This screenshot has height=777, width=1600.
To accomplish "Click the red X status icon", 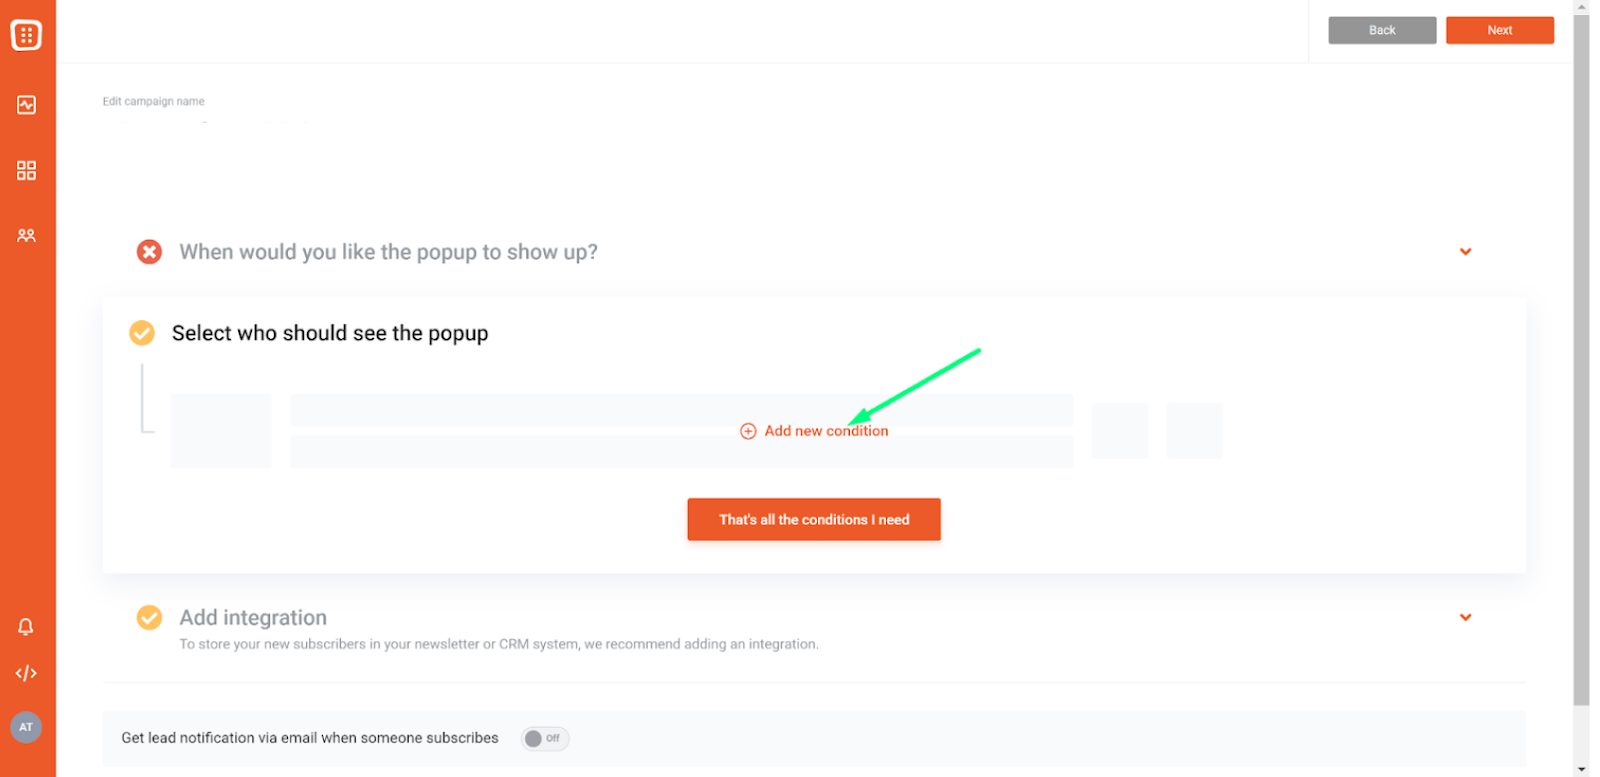I will pos(149,252).
